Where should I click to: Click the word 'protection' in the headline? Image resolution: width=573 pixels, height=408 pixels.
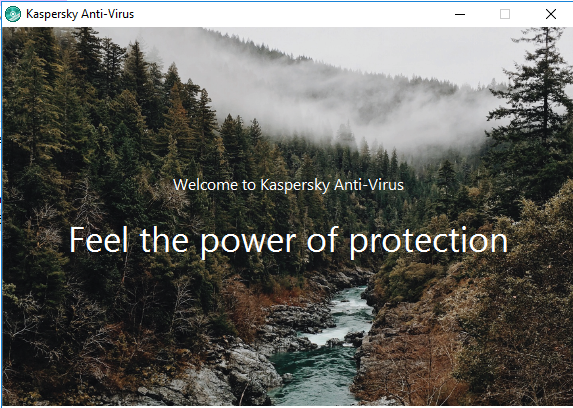point(429,242)
